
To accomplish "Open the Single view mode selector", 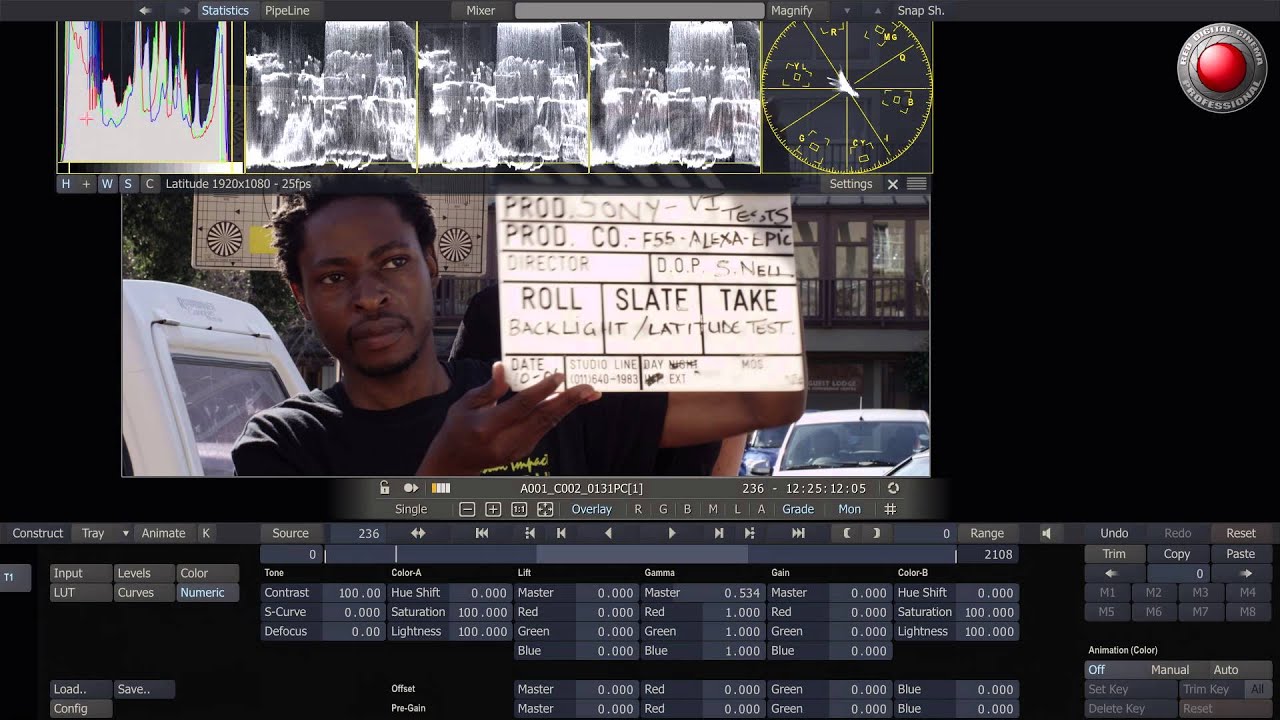I will coord(411,509).
